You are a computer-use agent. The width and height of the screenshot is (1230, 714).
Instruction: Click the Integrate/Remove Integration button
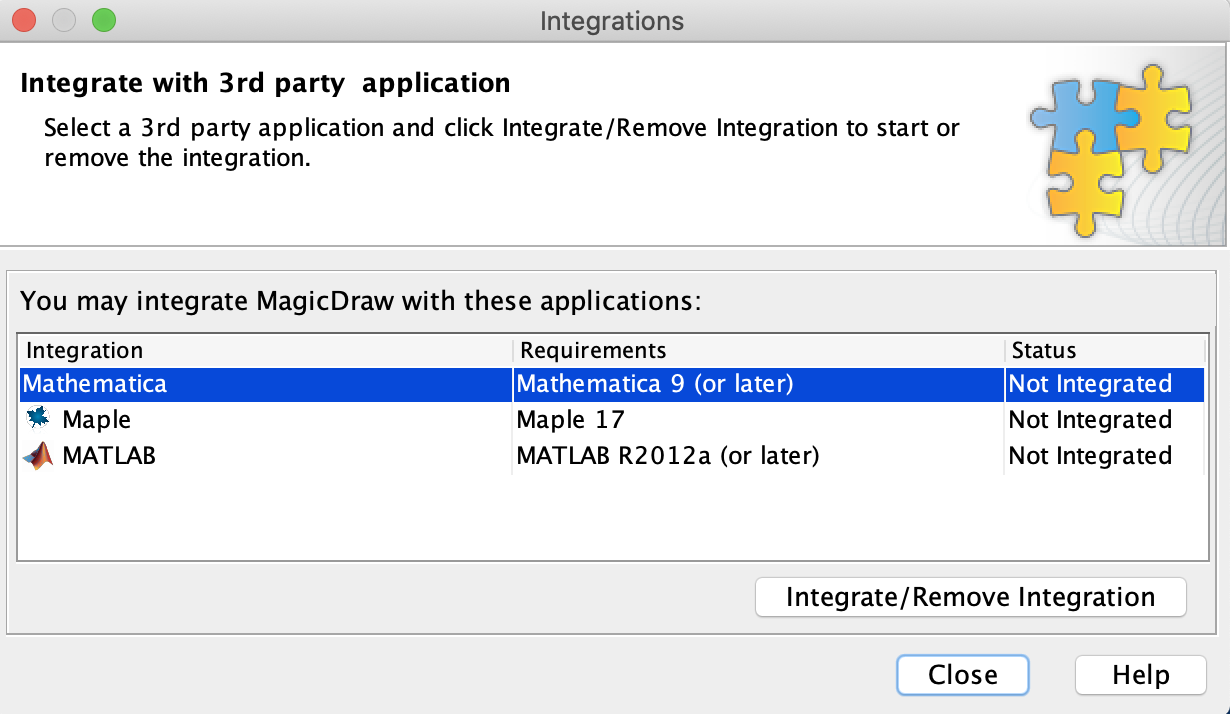pos(970,598)
